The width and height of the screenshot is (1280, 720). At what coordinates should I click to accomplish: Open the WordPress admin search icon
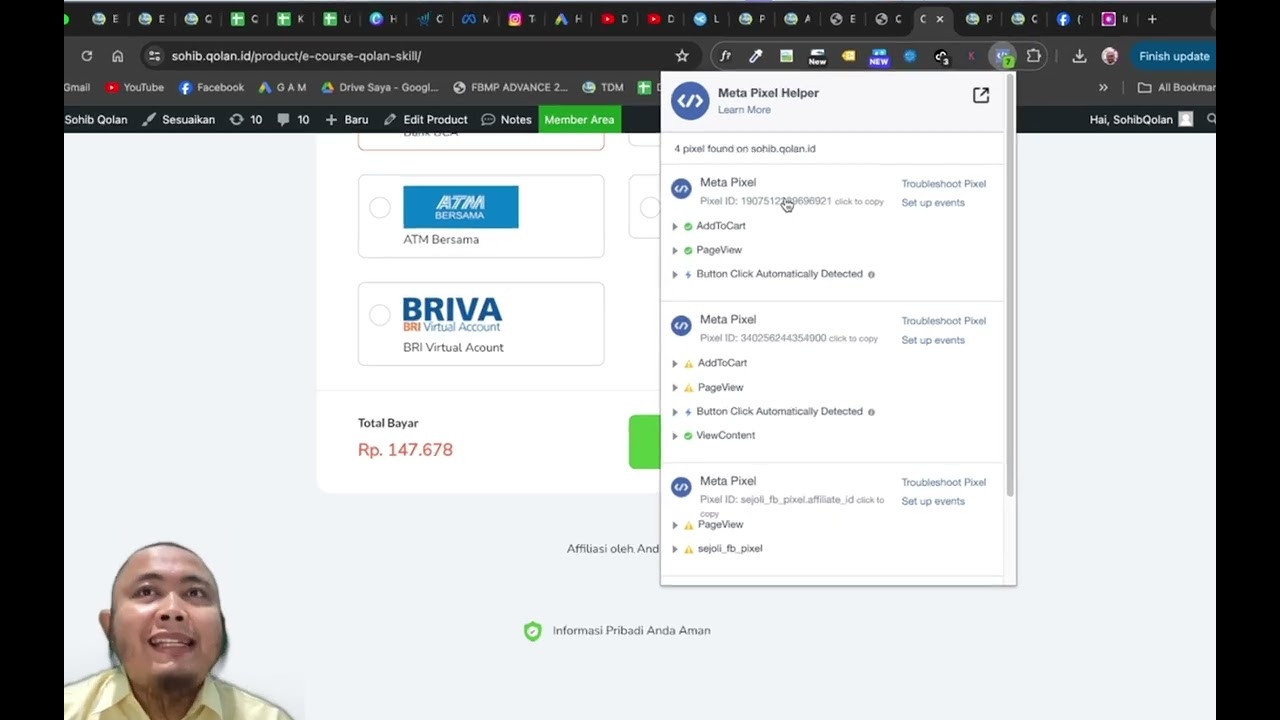coord(1210,119)
